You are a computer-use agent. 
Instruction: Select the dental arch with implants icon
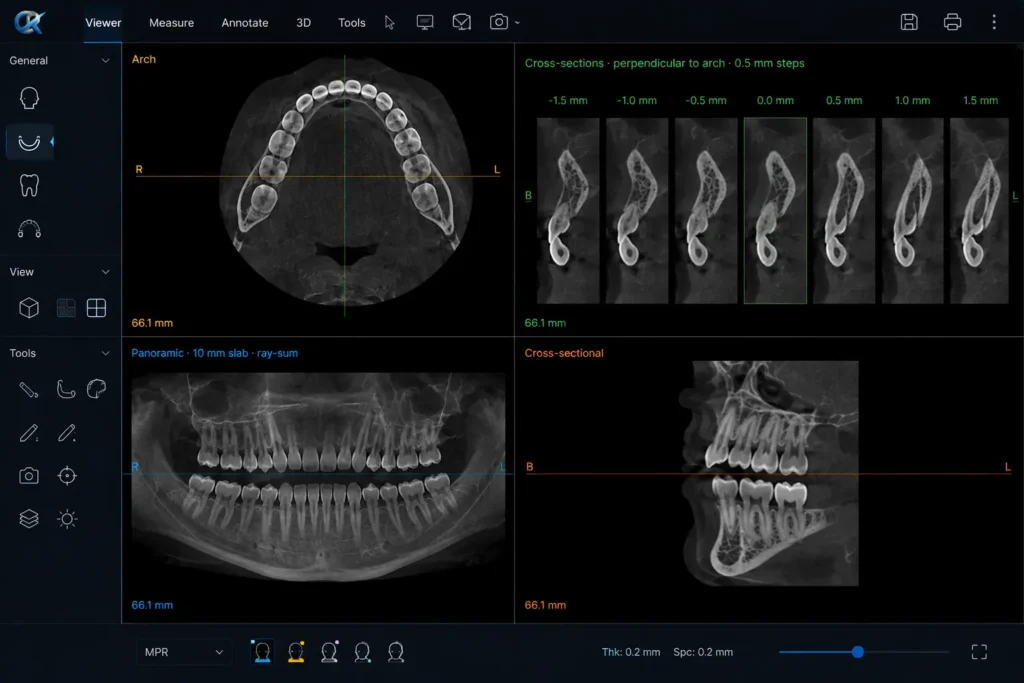[29, 229]
